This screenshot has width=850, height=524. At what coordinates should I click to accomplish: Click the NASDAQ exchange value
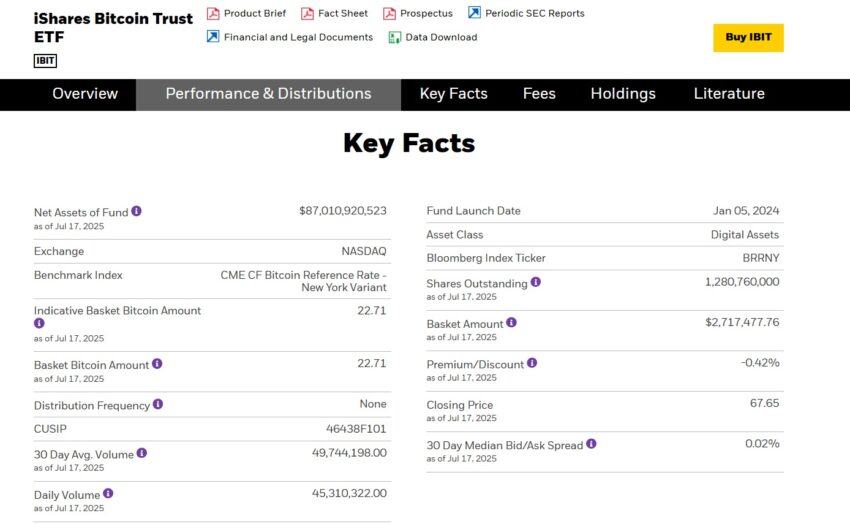pos(364,251)
